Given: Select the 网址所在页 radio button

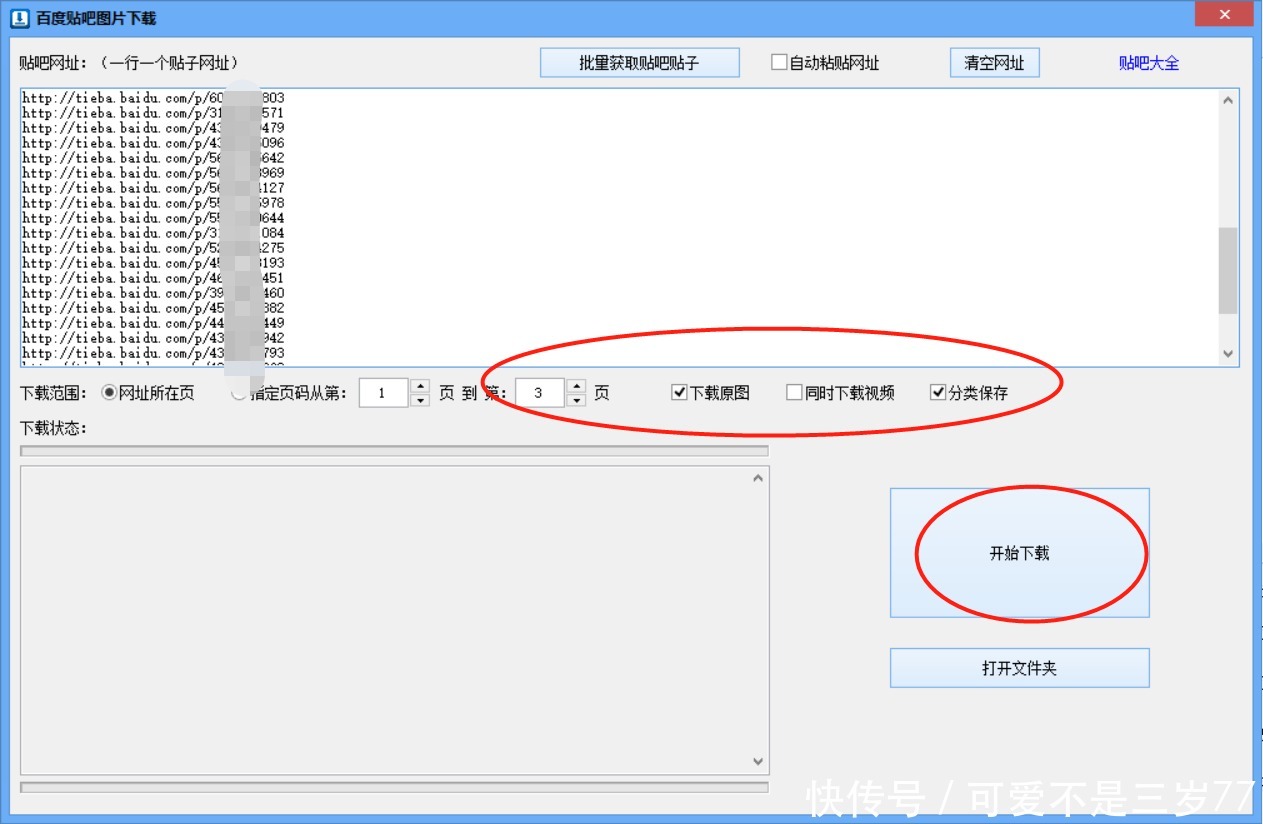Looking at the screenshot, I should [x=110, y=392].
